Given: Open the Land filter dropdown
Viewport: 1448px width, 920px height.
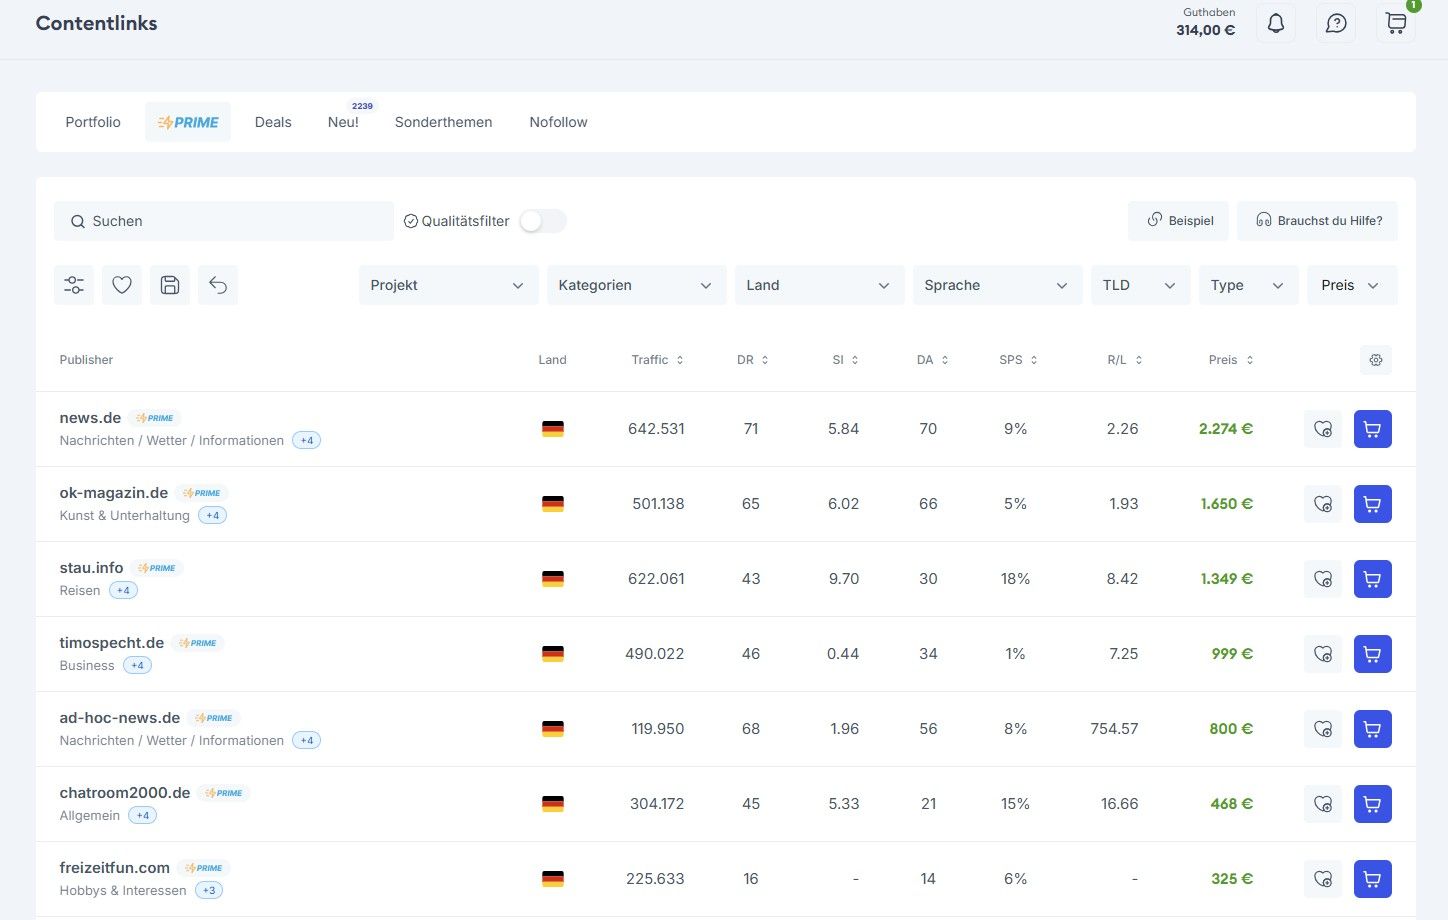Looking at the screenshot, I should (x=818, y=285).
